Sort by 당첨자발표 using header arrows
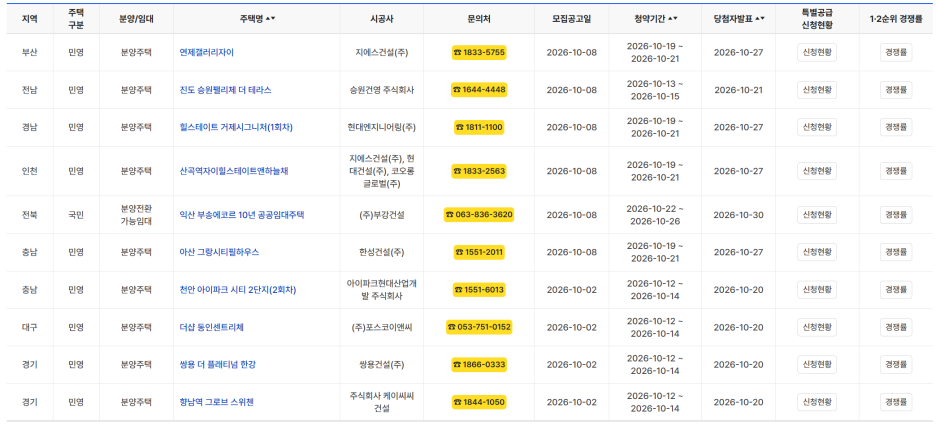The image size is (936, 425). click(760, 19)
